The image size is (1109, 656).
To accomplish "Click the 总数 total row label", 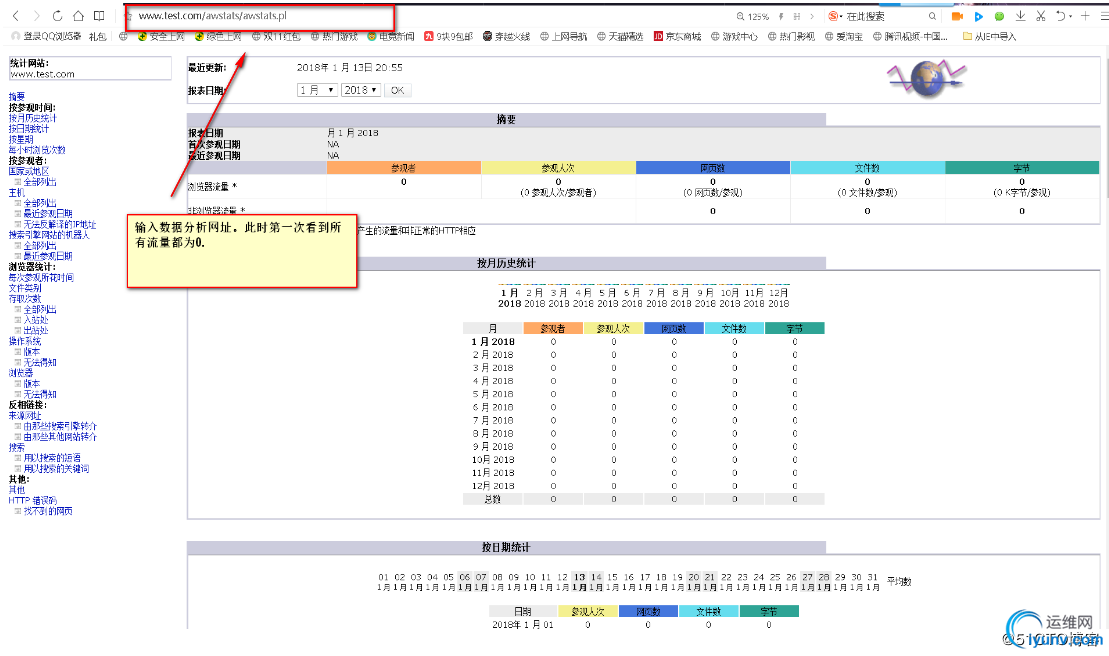I will [x=493, y=499].
